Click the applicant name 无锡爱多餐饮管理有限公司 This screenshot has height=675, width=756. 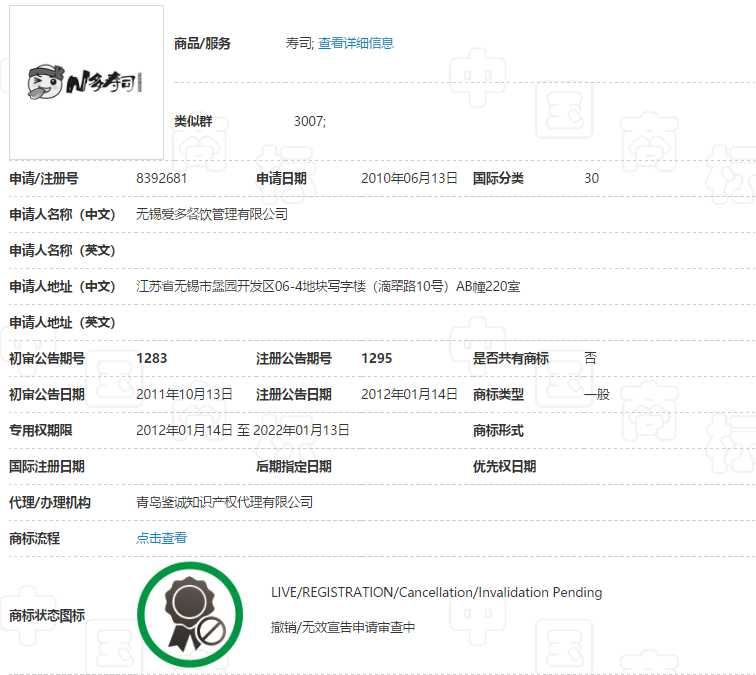click(212, 214)
